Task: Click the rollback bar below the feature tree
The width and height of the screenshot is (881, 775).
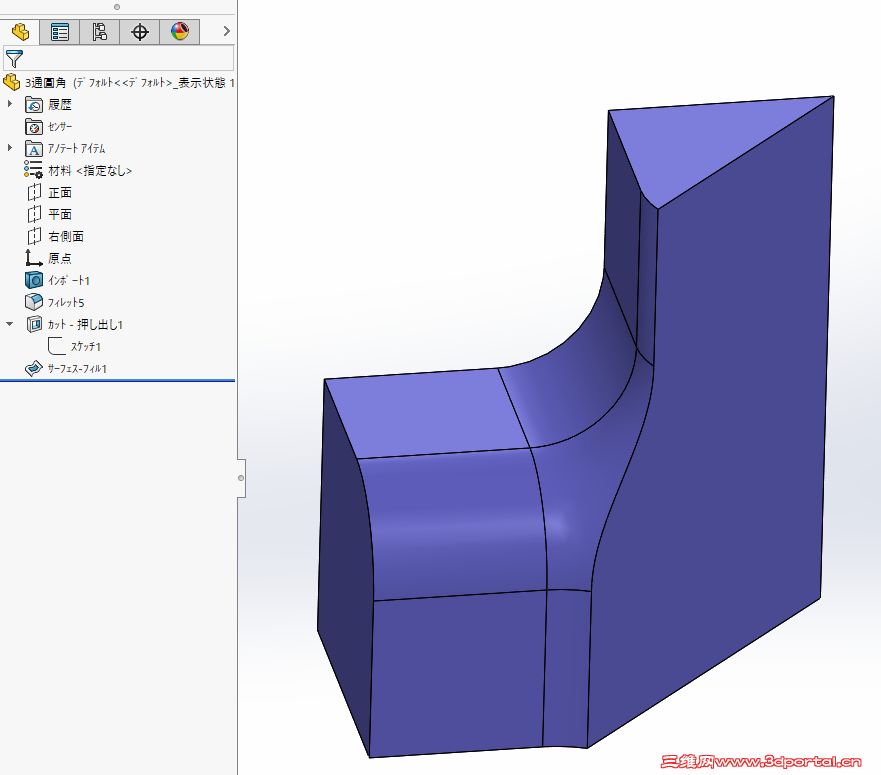Action: click(117, 381)
